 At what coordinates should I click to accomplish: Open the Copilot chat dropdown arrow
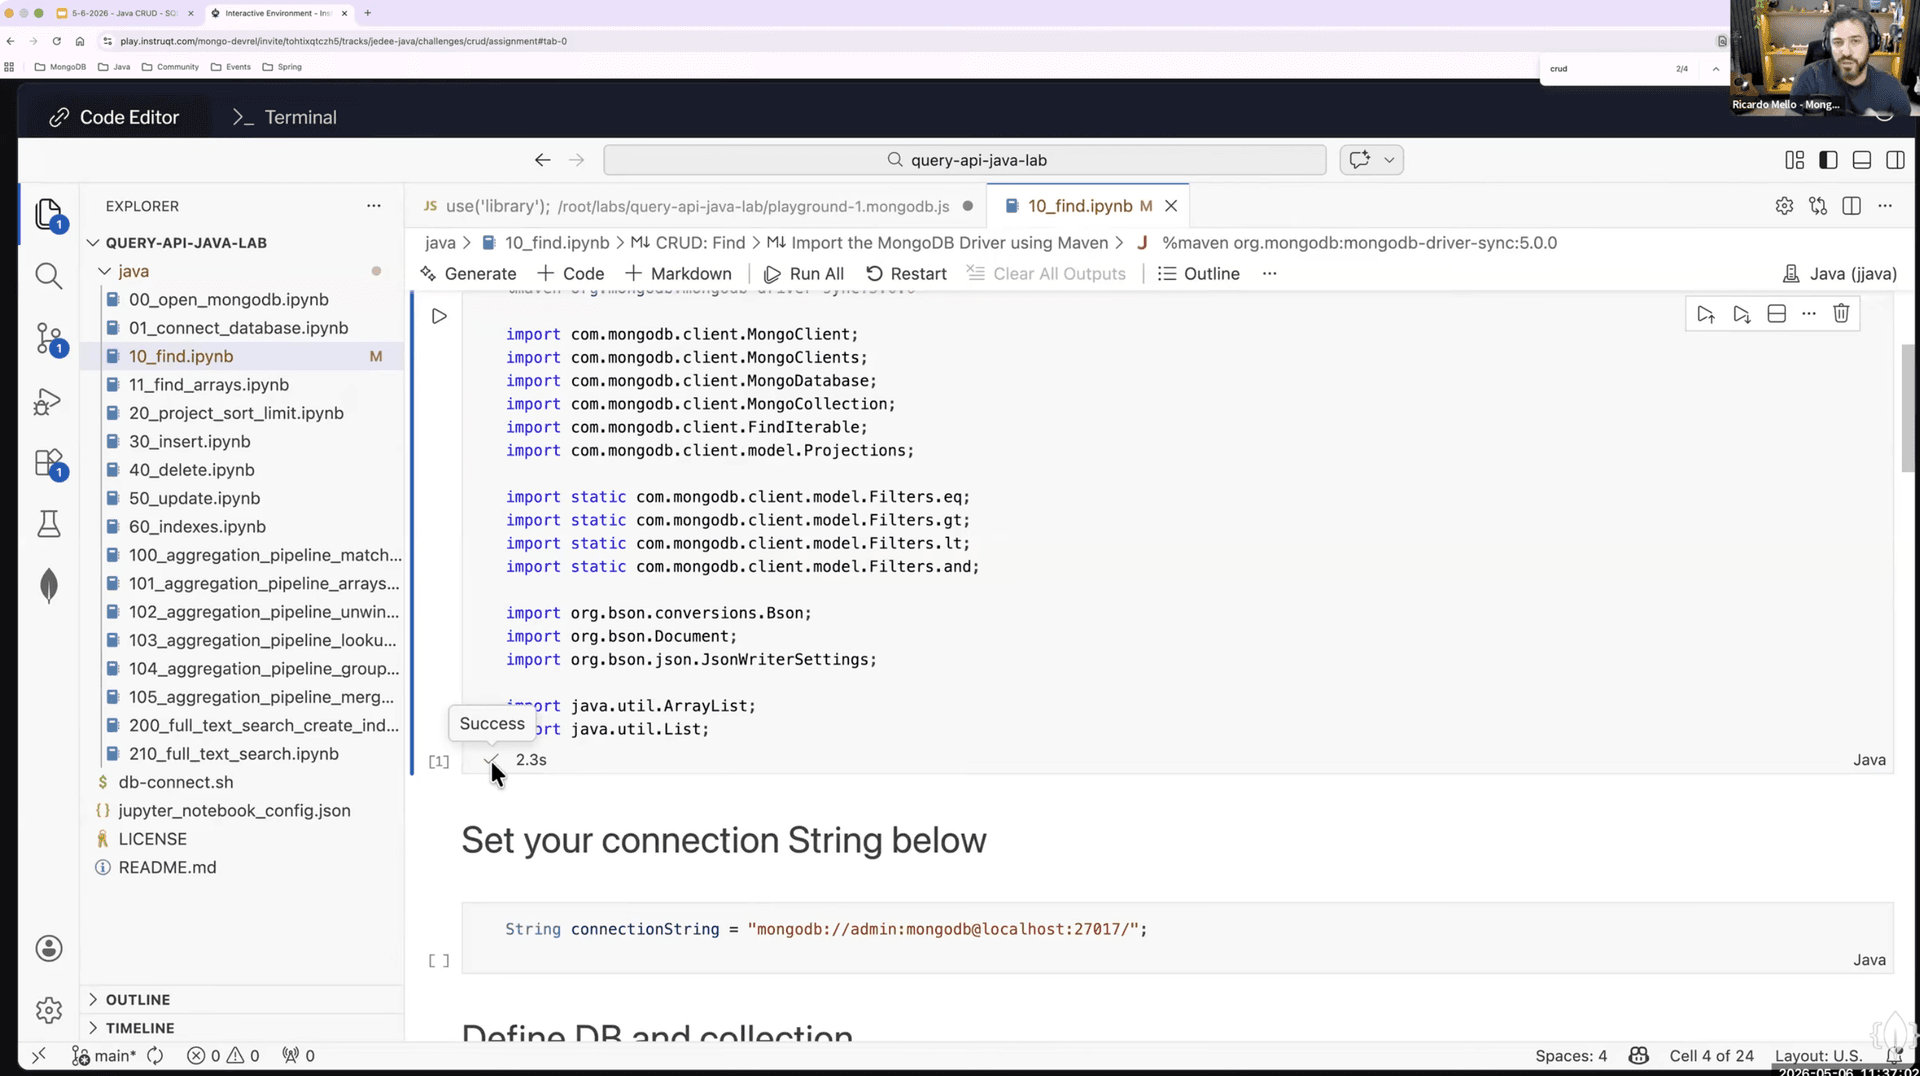[x=1389, y=160]
